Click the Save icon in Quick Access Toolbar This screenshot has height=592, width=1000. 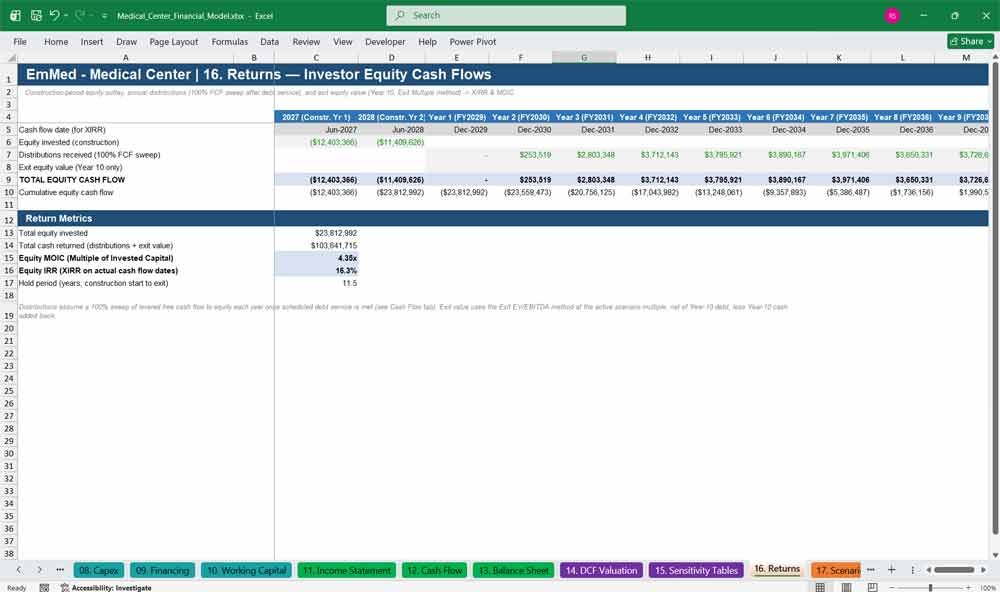36,15
